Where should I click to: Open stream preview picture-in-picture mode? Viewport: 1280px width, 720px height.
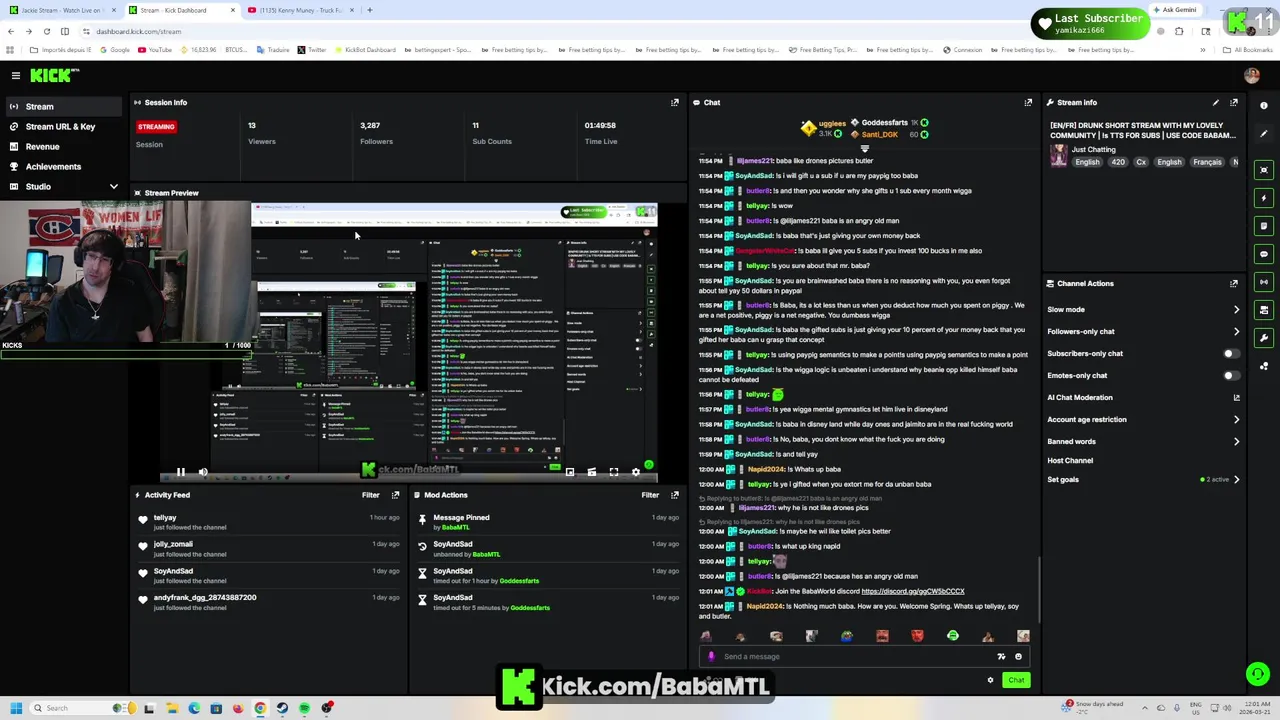click(570, 472)
